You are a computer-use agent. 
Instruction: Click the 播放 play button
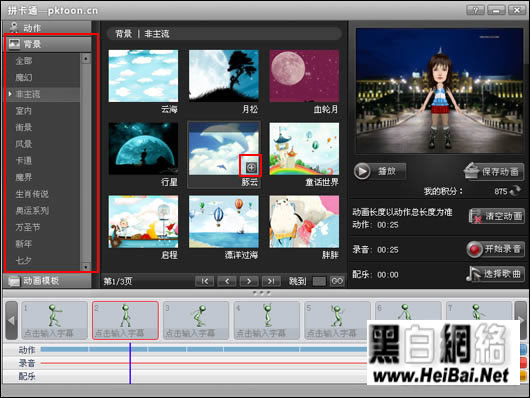click(380, 171)
